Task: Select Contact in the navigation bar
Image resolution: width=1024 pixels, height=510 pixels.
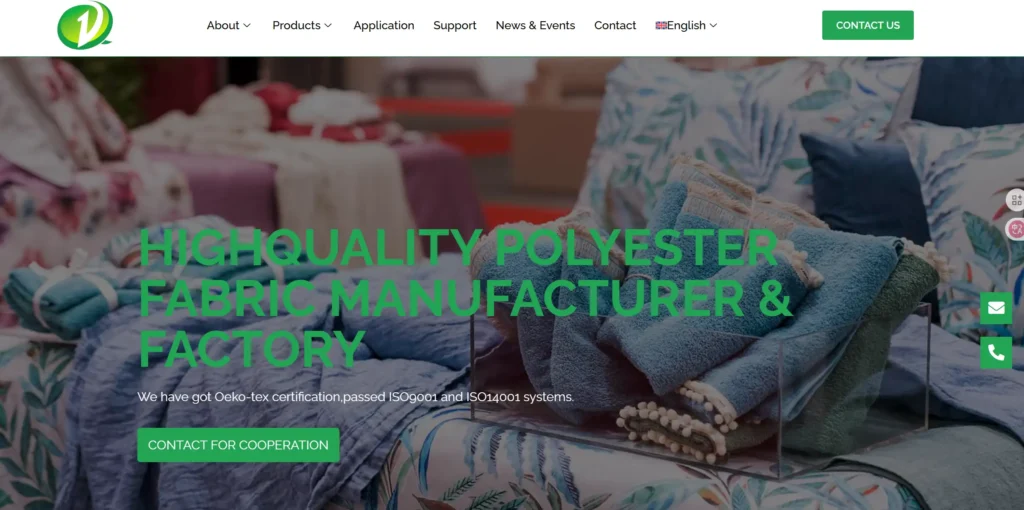Action: (615, 25)
